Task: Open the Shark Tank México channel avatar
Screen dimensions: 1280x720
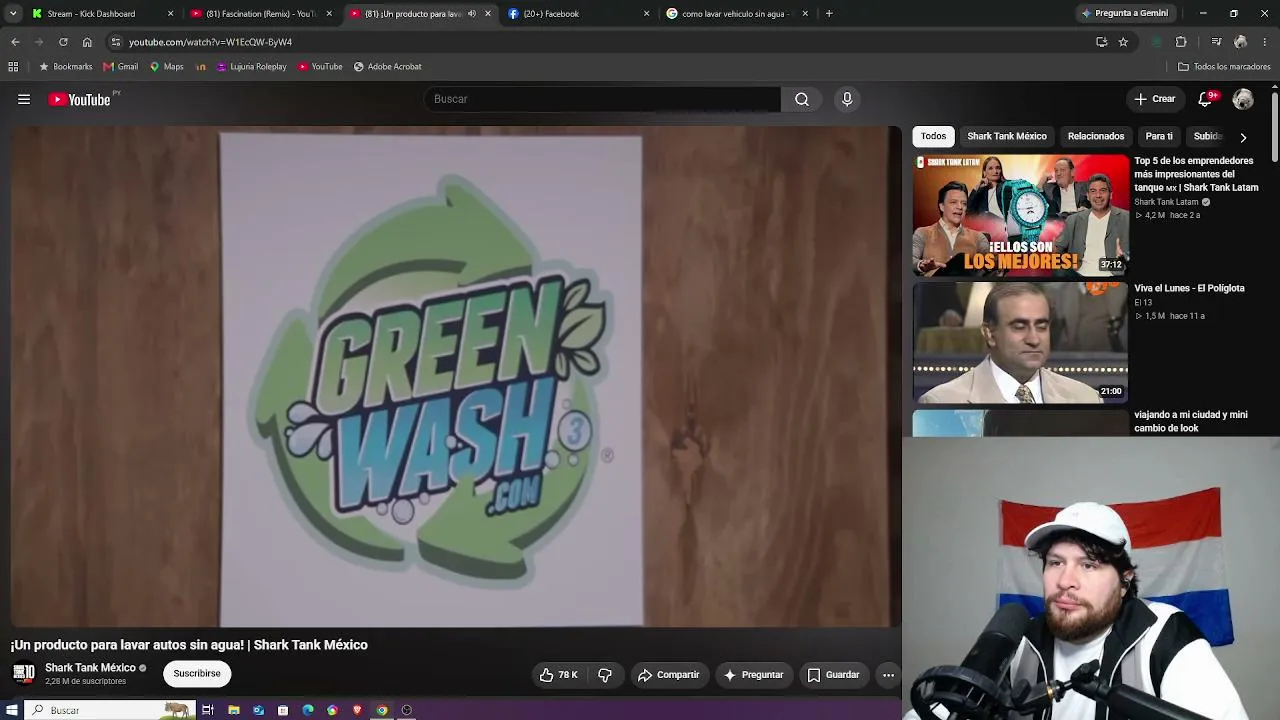Action: (24, 673)
